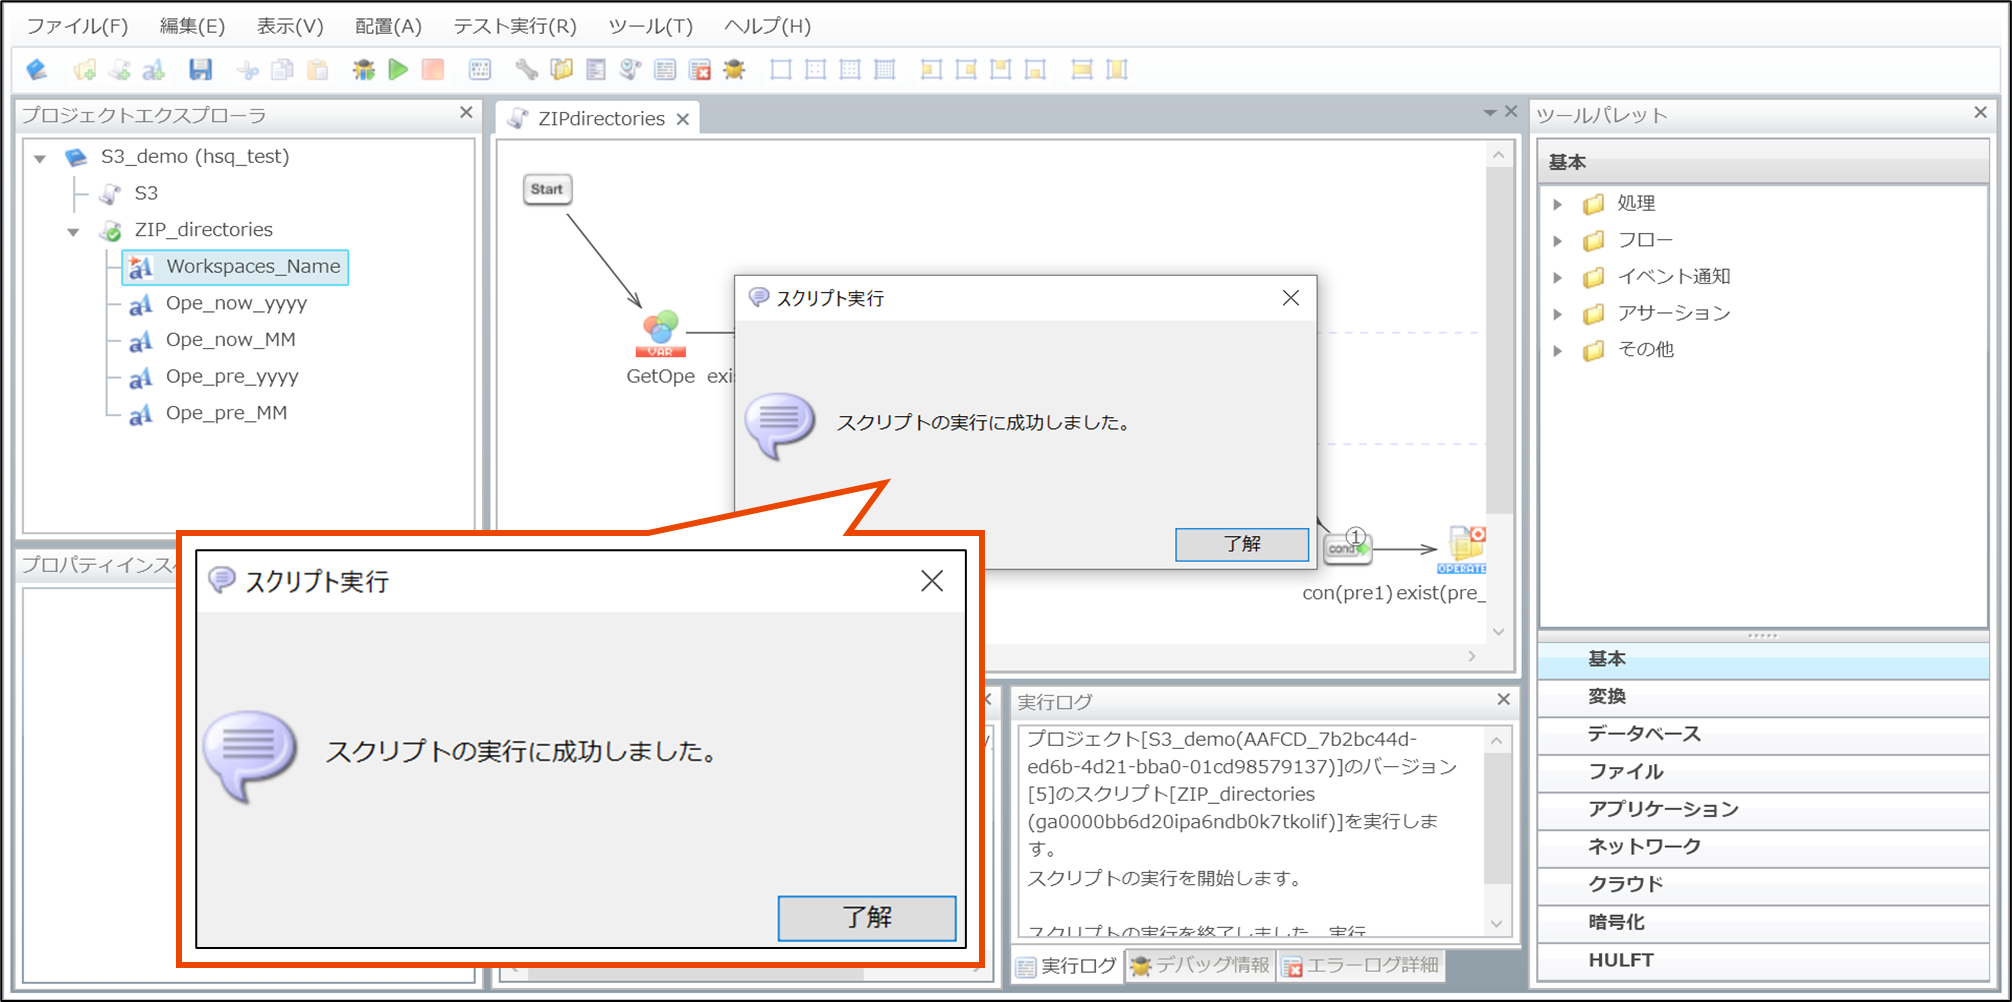2012x1002 pixels.
Task: Select the クラウド palette category
Action: click(x=1763, y=884)
